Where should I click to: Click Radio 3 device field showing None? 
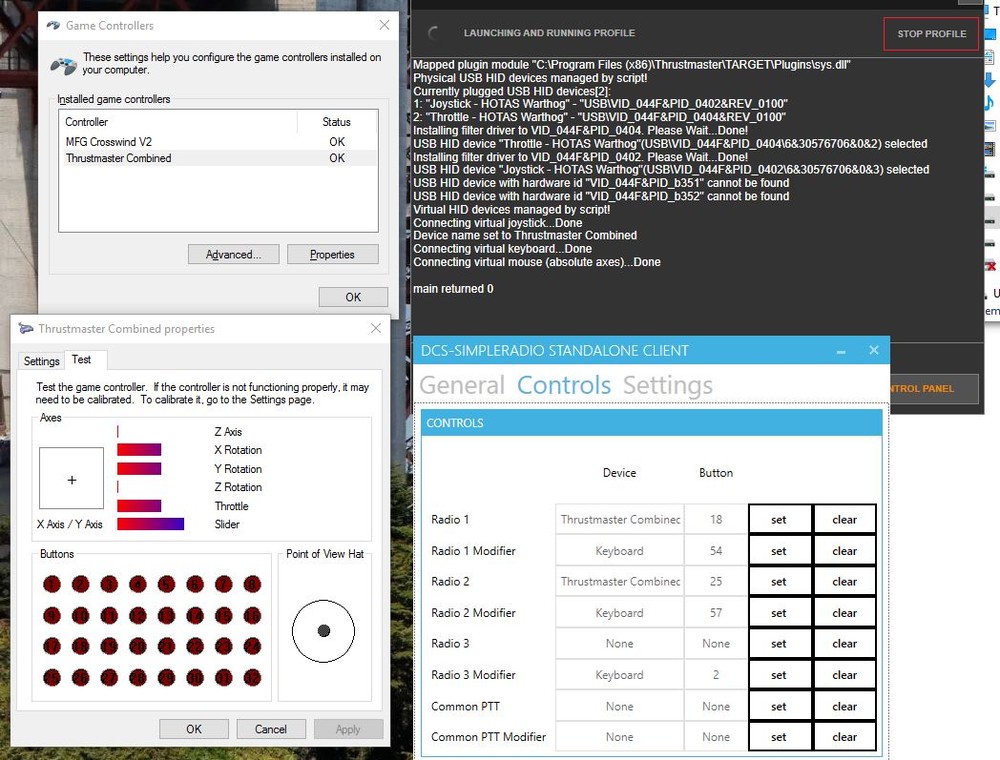[x=619, y=644]
